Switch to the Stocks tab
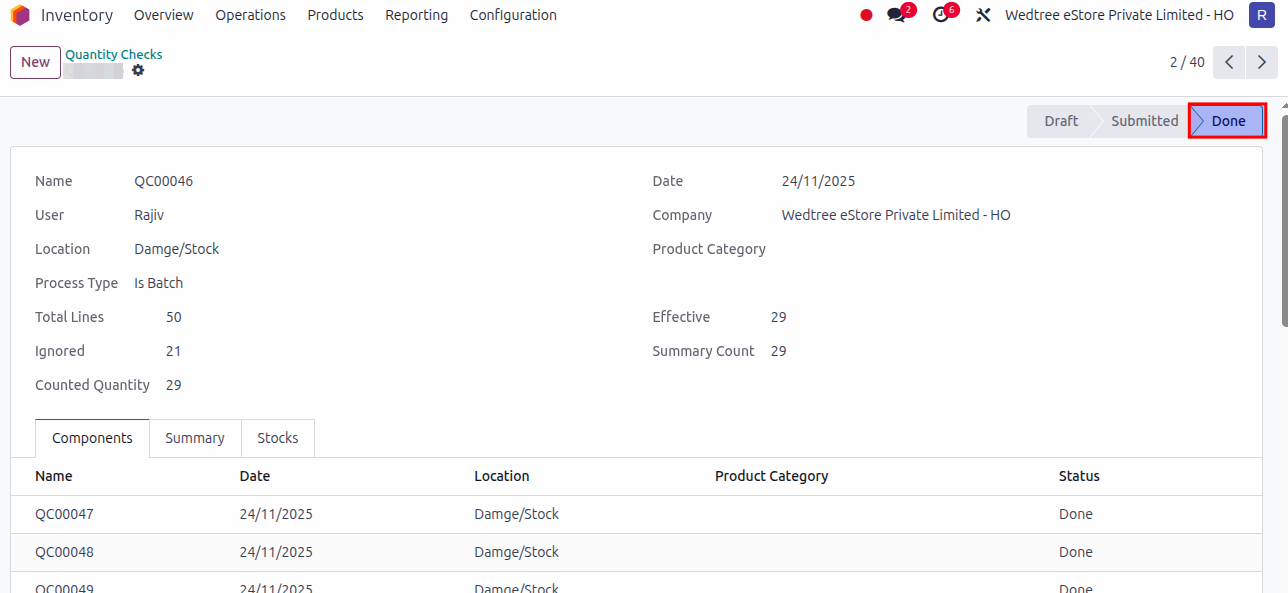The image size is (1288, 593). point(277,438)
